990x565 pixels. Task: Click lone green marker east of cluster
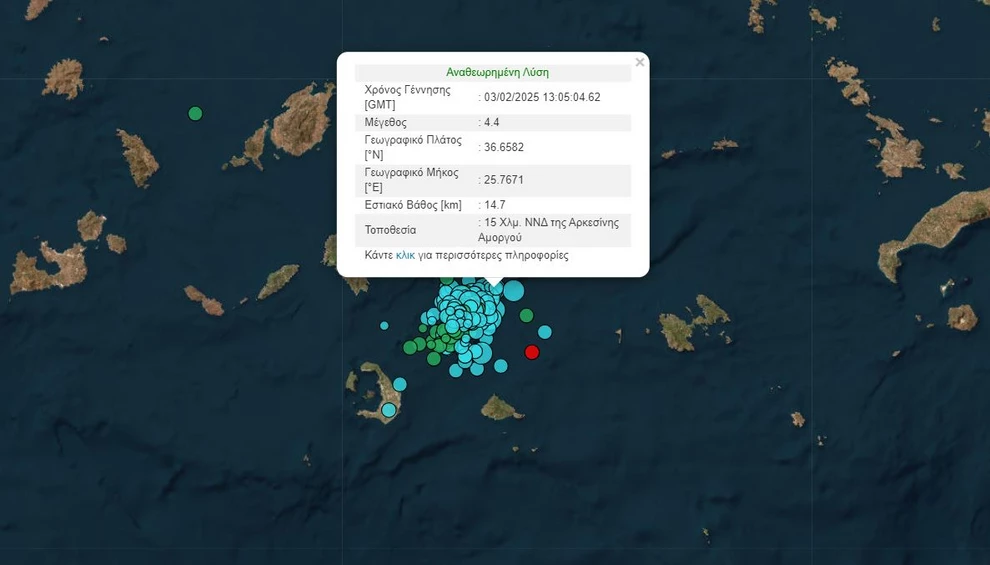[526, 316]
